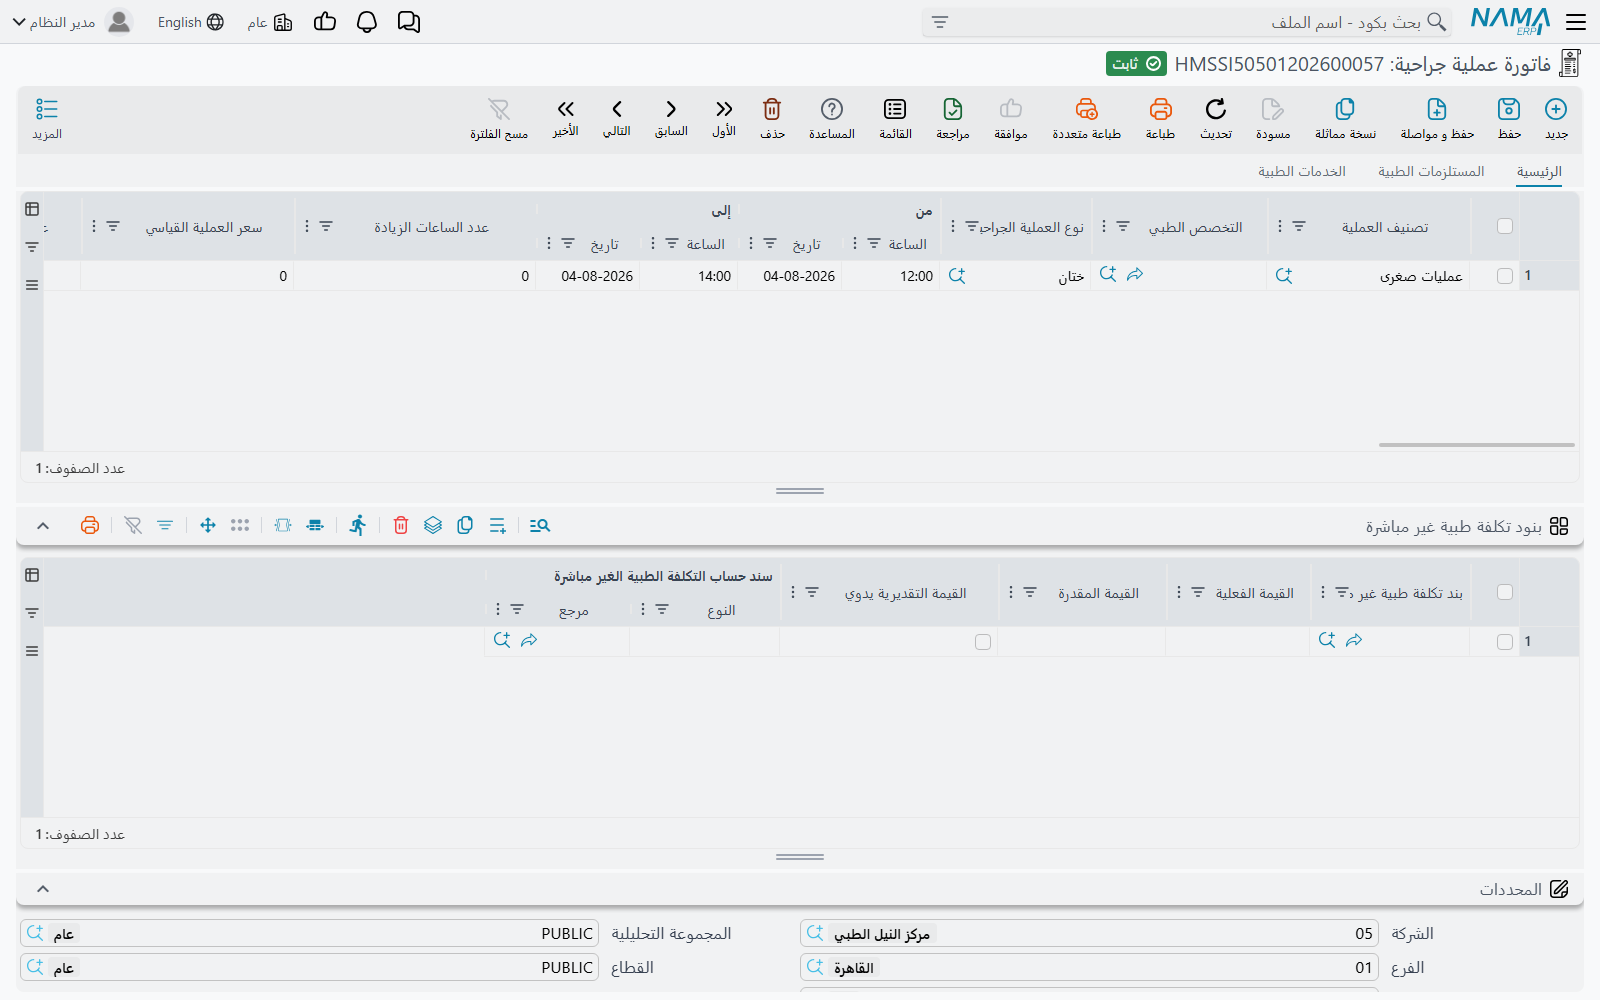Open the chat messages icon
The width and height of the screenshot is (1600, 1000).
[409, 22]
